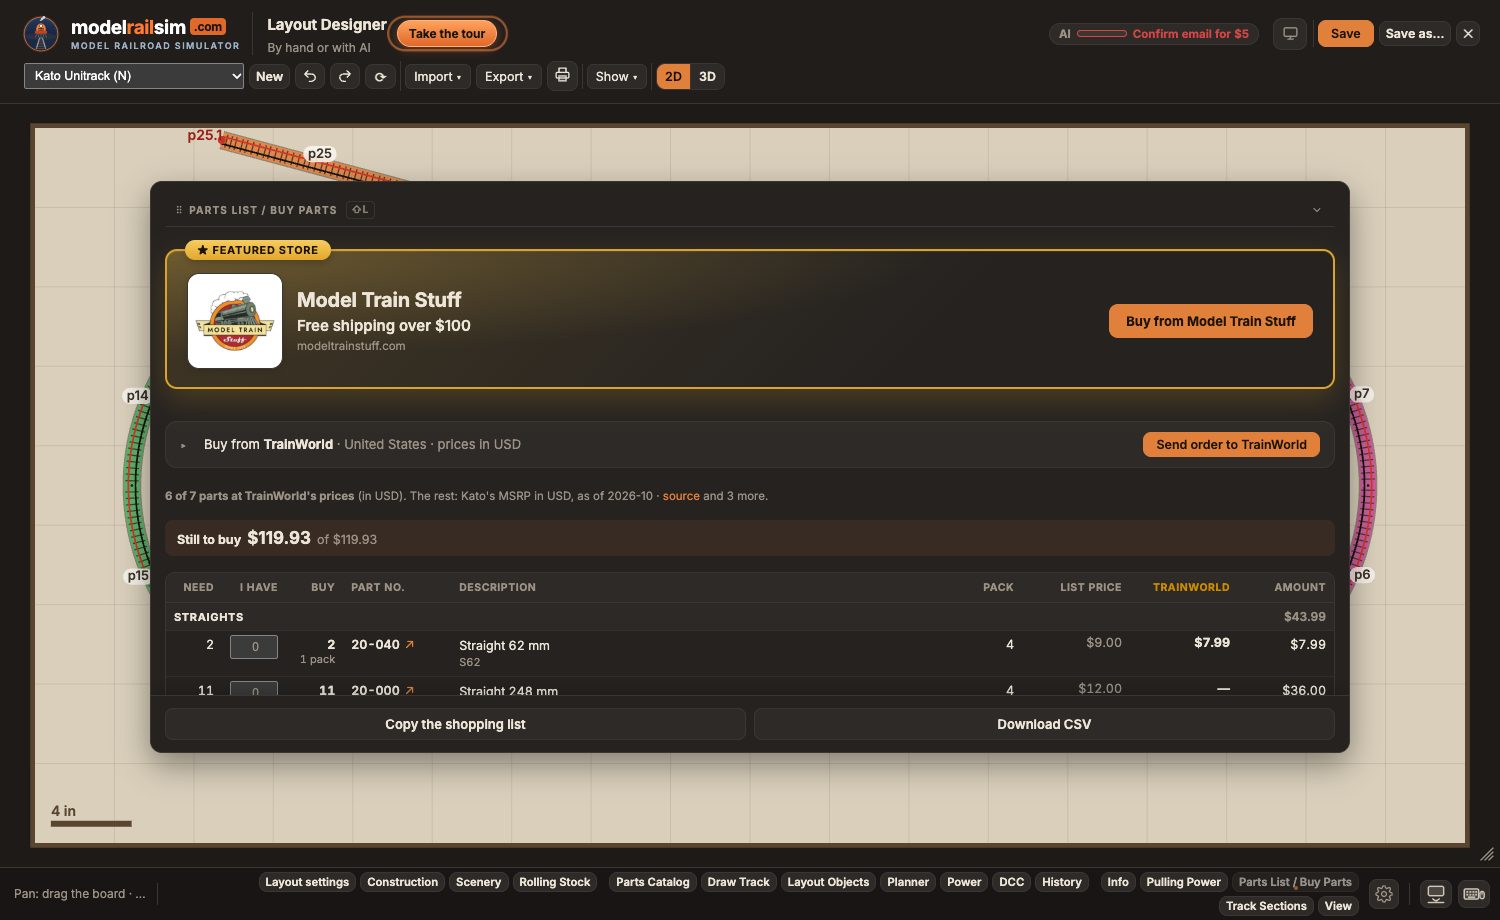Viewport: 1500px width, 920px height.
Task: Click Copy the shopping list button
Action: [x=455, y=724]
